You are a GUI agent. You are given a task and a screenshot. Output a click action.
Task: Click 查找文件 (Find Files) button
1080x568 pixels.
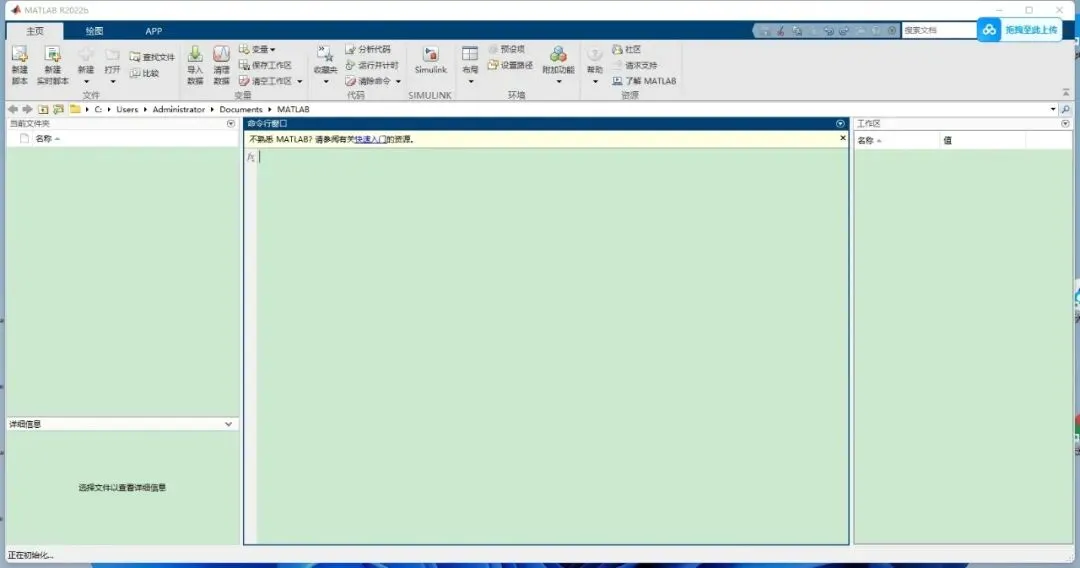coord(152,57)
